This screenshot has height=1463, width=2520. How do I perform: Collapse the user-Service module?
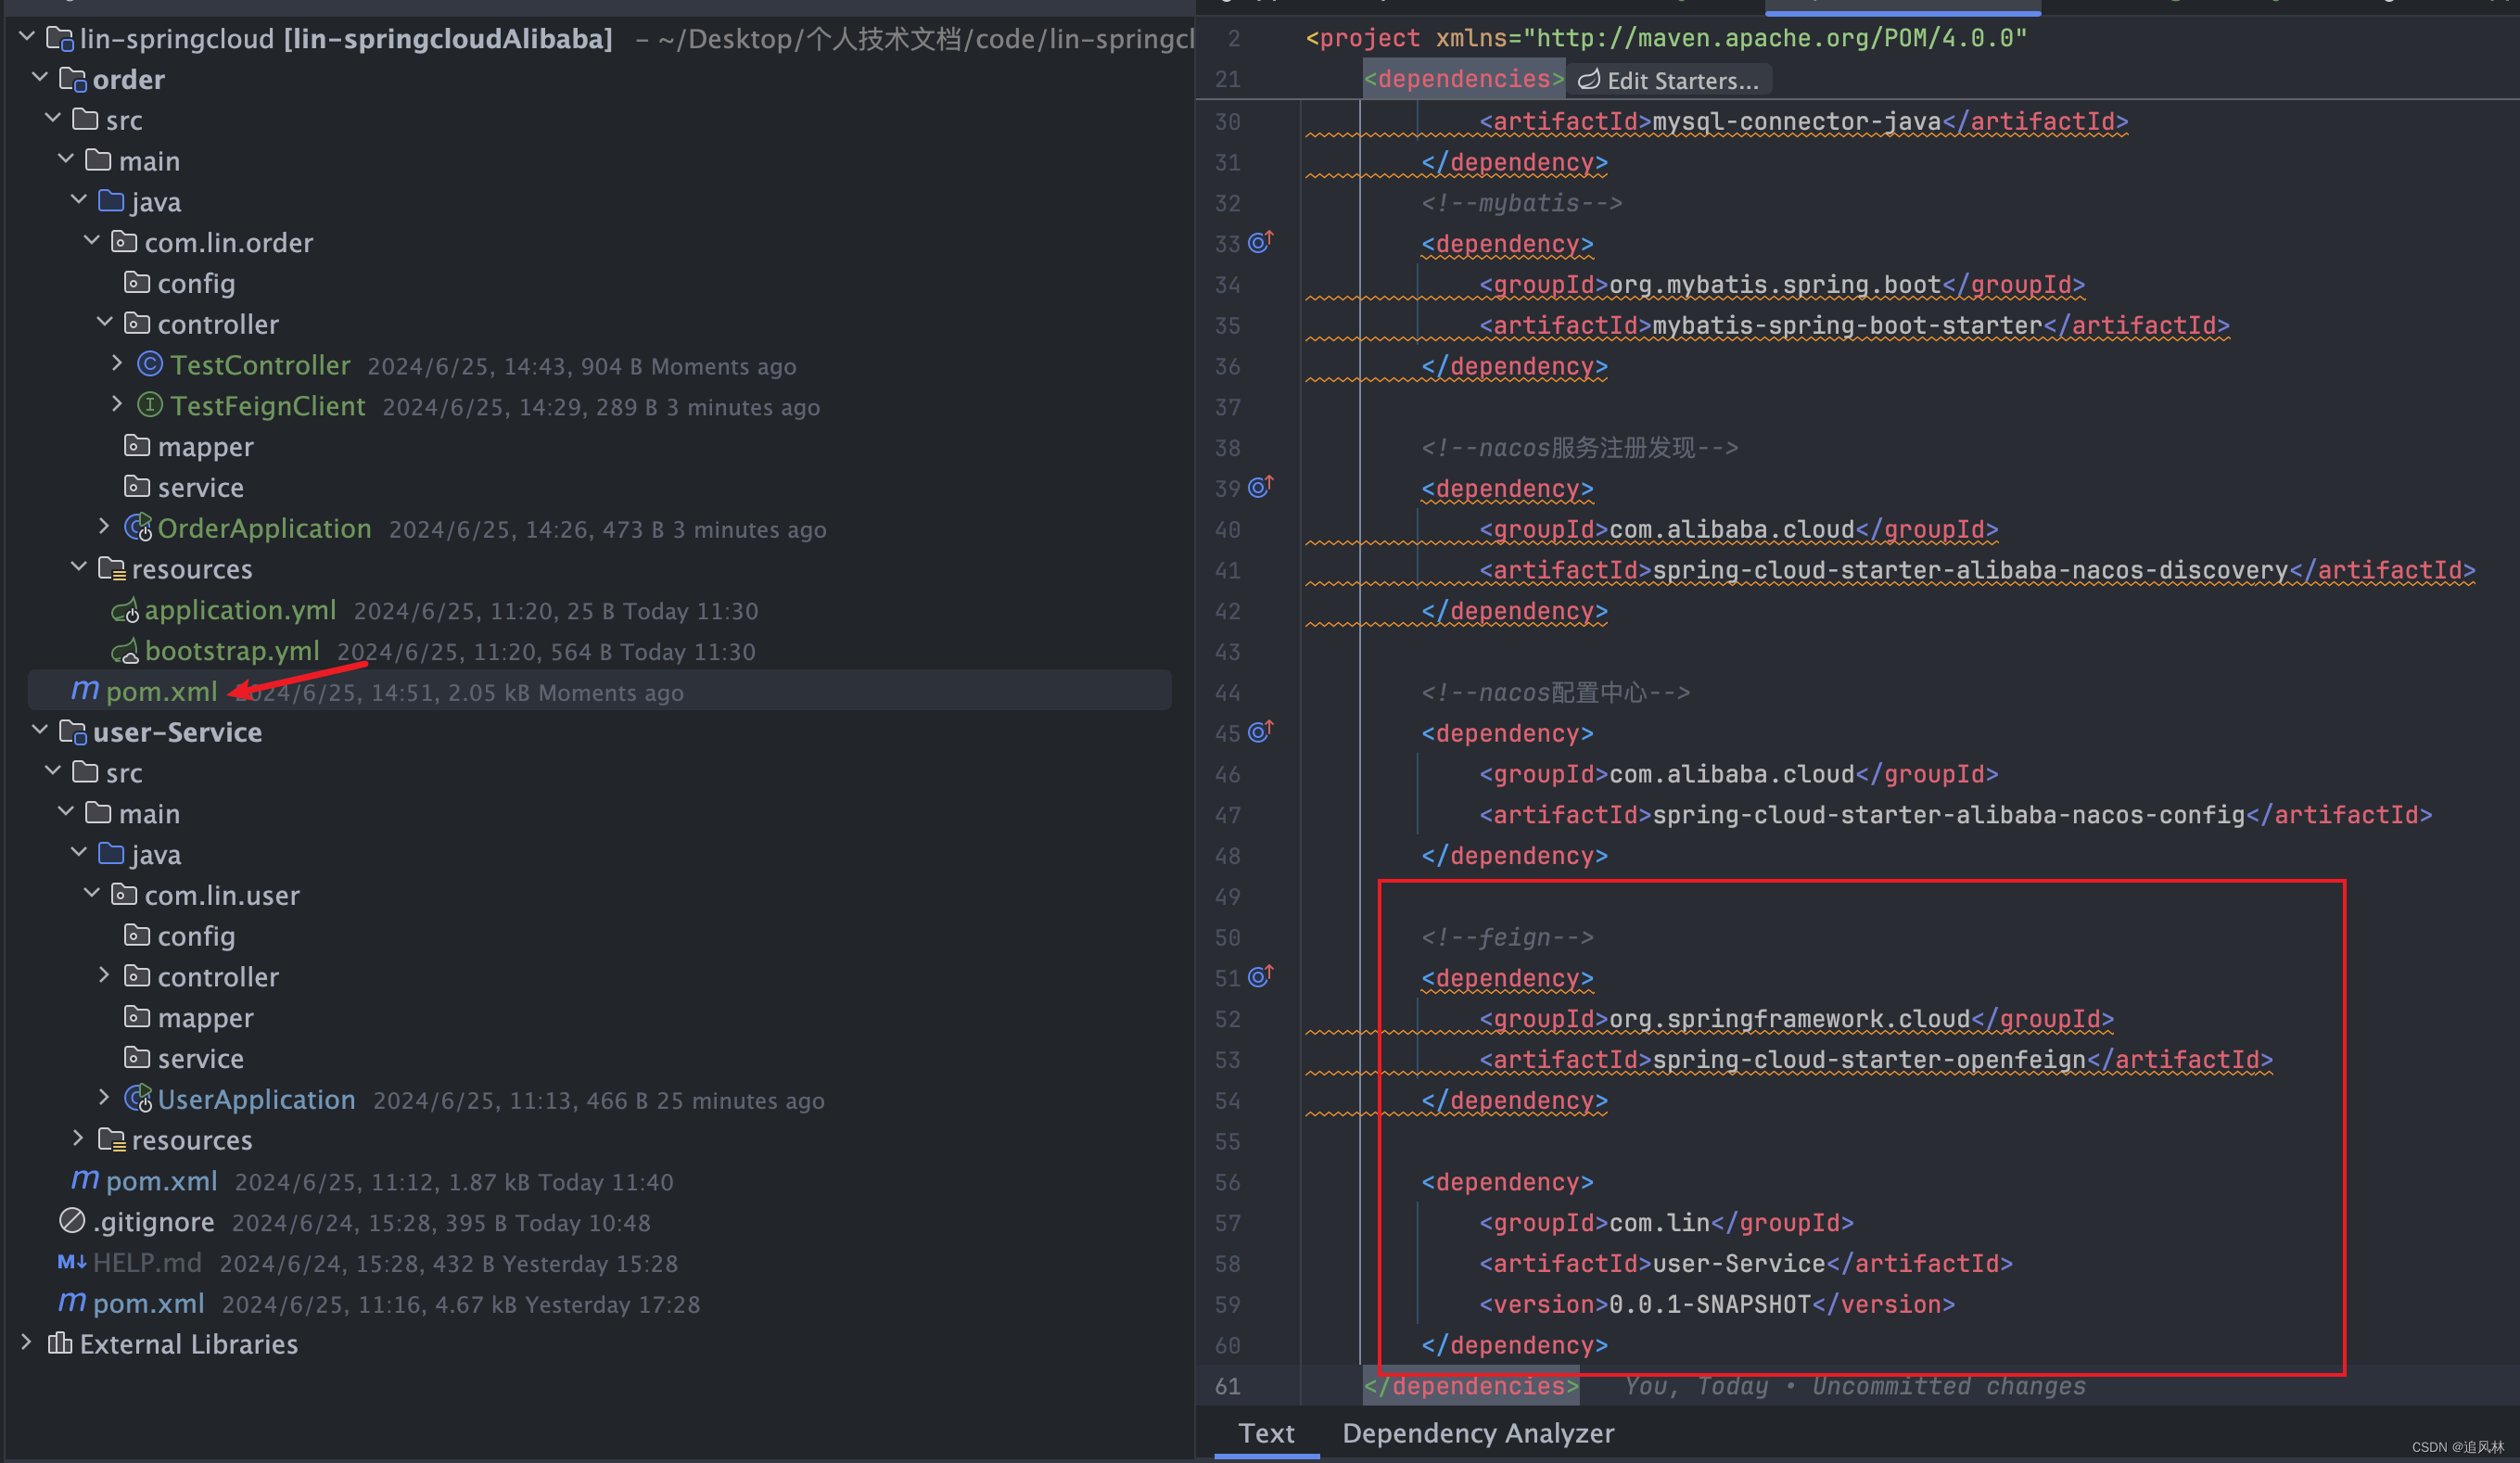coord(40,730)
